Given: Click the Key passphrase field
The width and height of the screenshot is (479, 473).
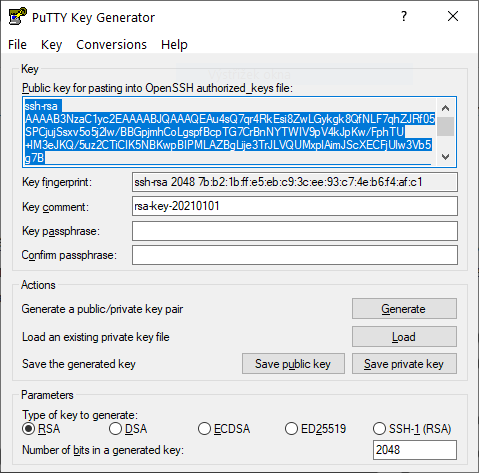Looking at the screenshot, I should click(295, 231).
